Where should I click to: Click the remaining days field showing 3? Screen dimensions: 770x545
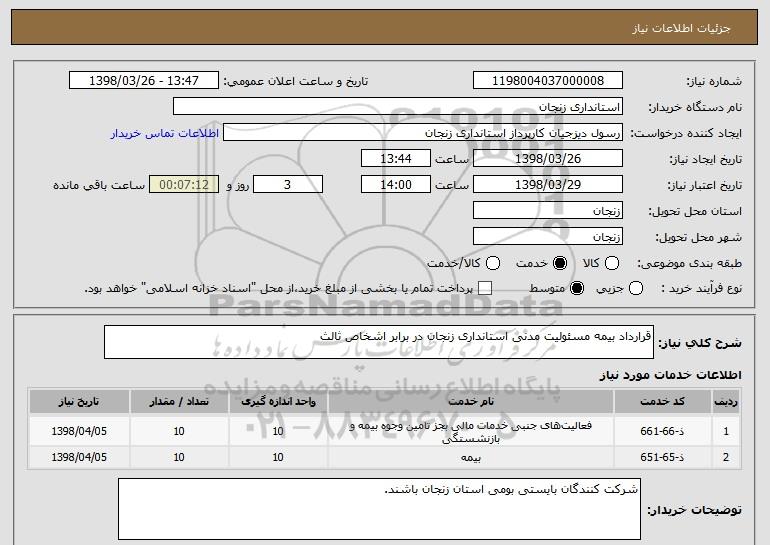[288, 185]
